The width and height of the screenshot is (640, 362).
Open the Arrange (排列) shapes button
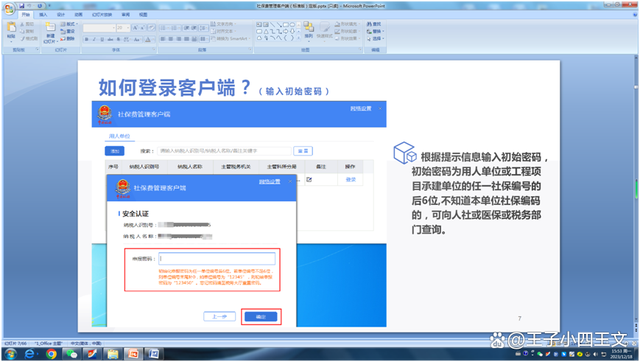click(x=308, y=30)
